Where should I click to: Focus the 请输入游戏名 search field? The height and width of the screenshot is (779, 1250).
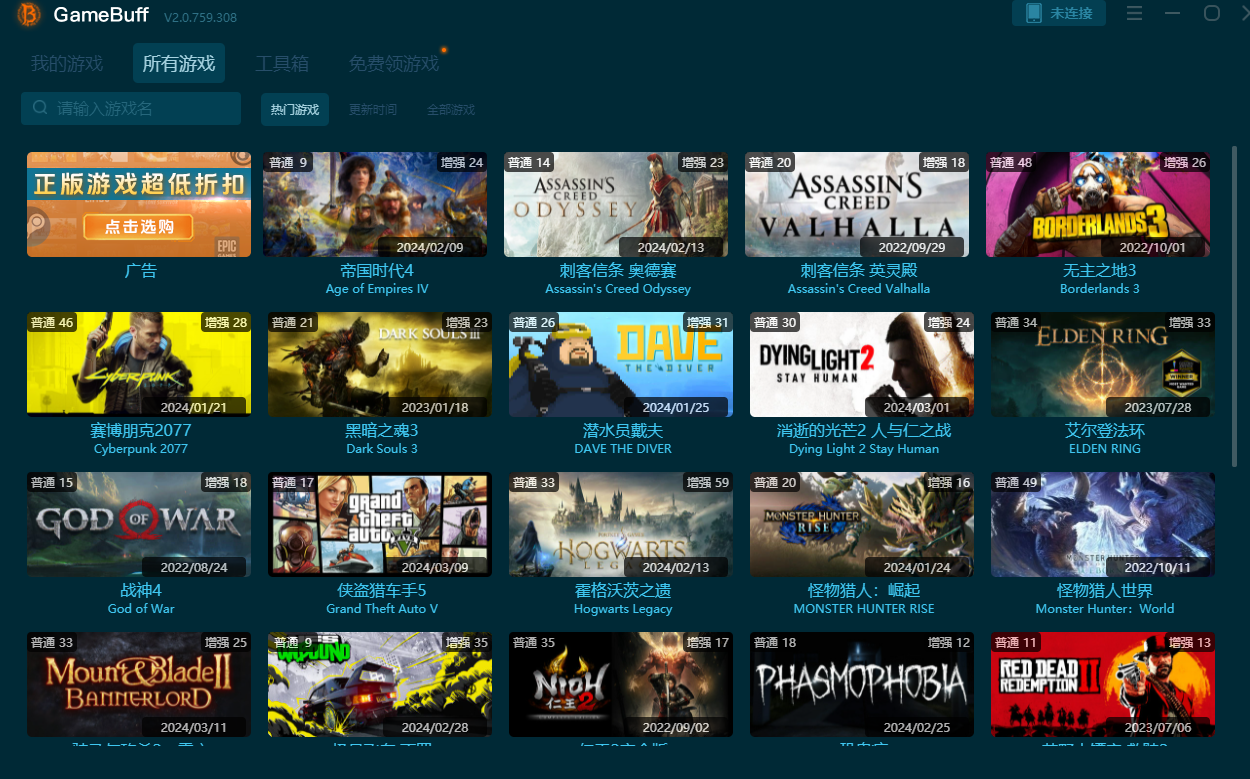point(131,108)
